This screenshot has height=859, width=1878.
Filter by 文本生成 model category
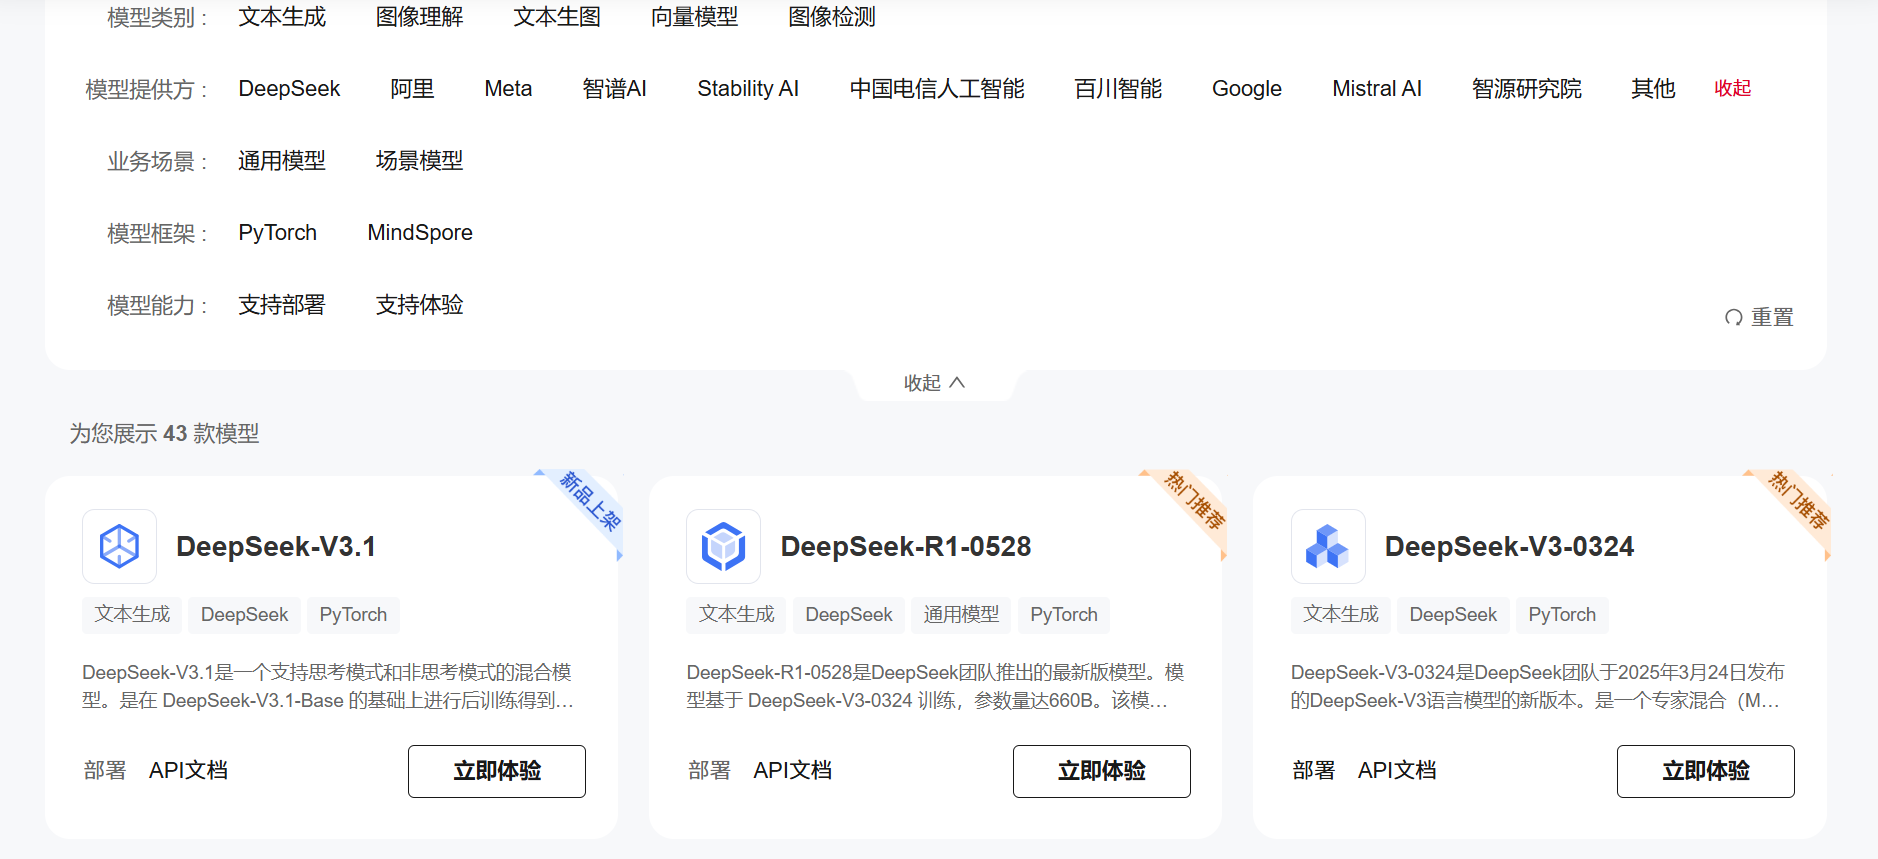pos(282,17)
